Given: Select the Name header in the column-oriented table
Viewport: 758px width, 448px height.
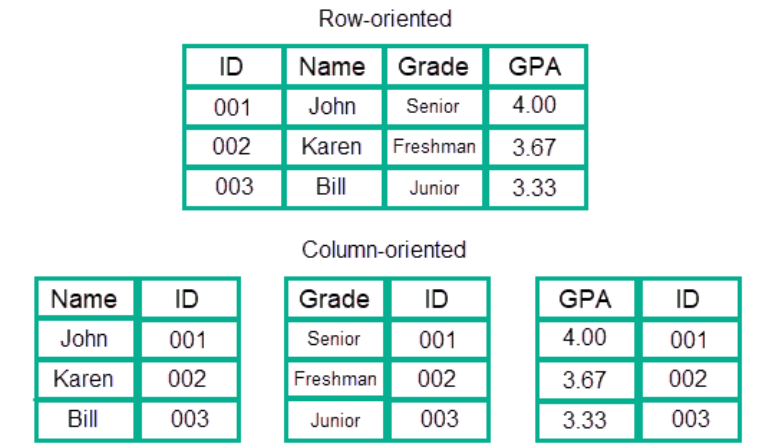Looking at the screenshot, I should coord(84,299).
